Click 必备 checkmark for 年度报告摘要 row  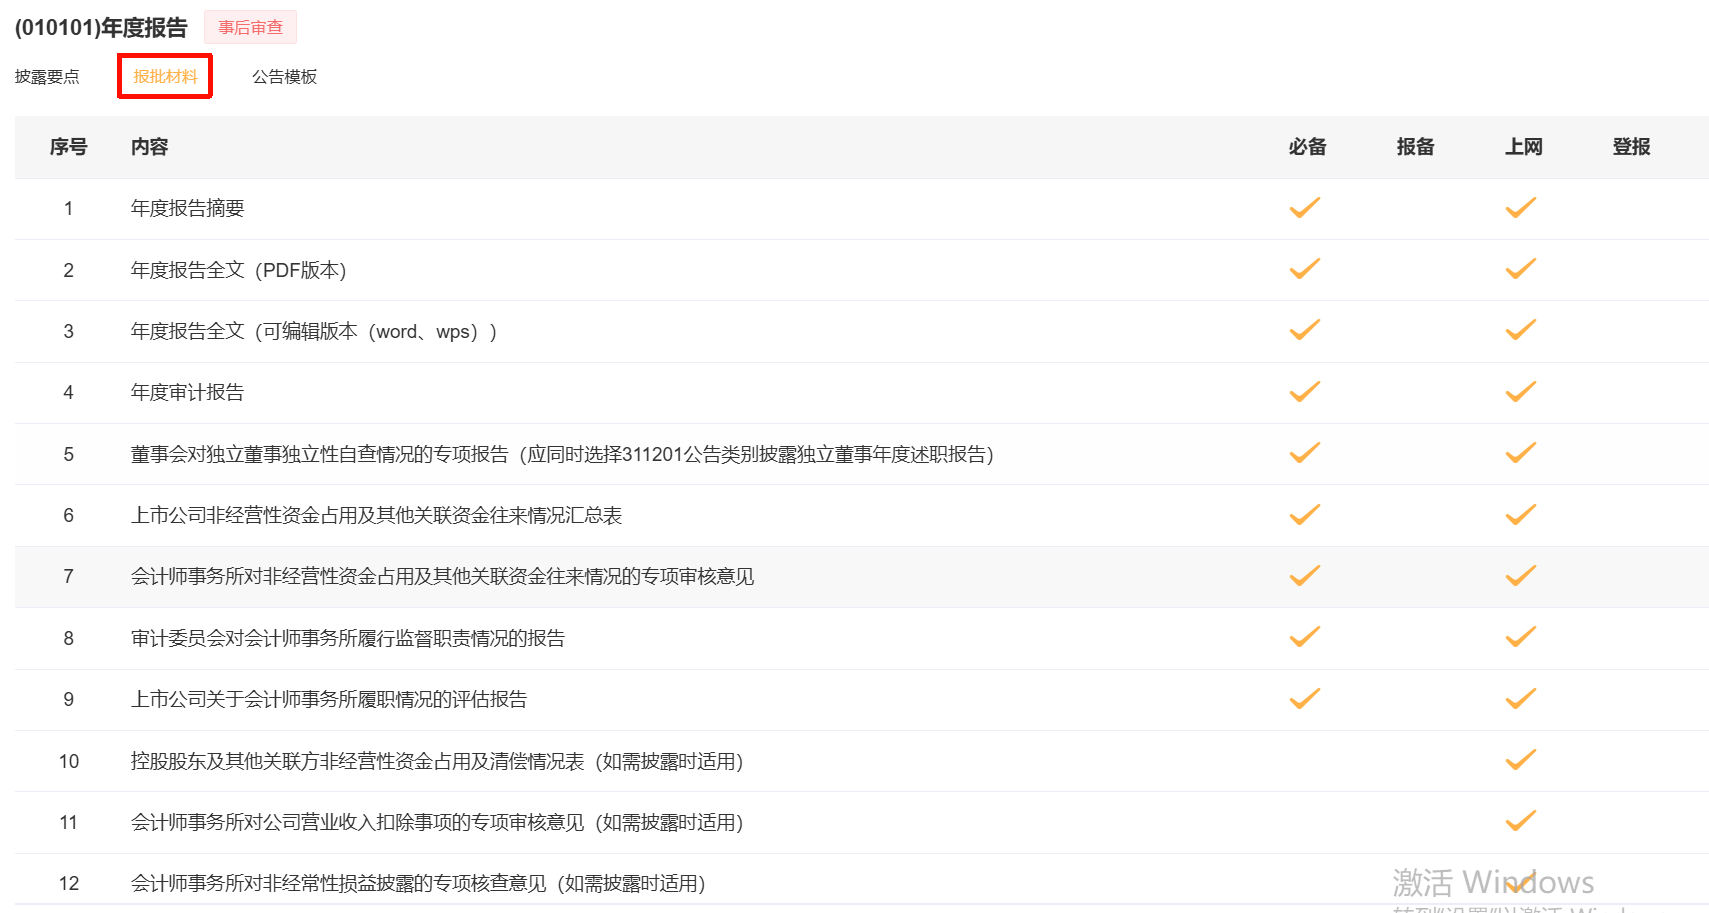pos(1304,208)
